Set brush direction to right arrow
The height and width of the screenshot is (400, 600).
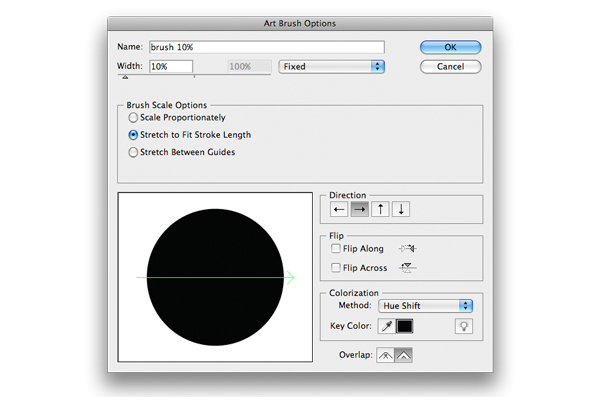click(x=360, y=209)
